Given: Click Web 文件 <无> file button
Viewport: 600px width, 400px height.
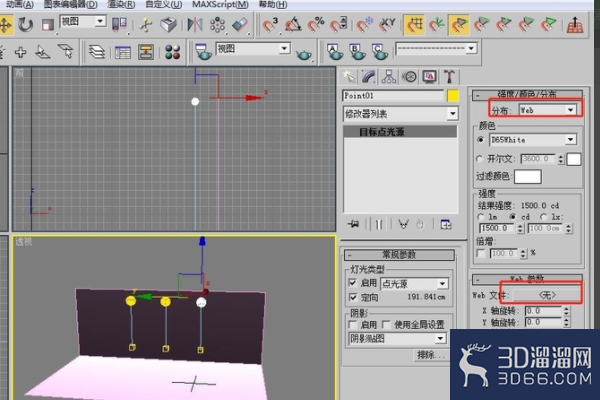Looking at the screenshot, I should coord(547,295).
